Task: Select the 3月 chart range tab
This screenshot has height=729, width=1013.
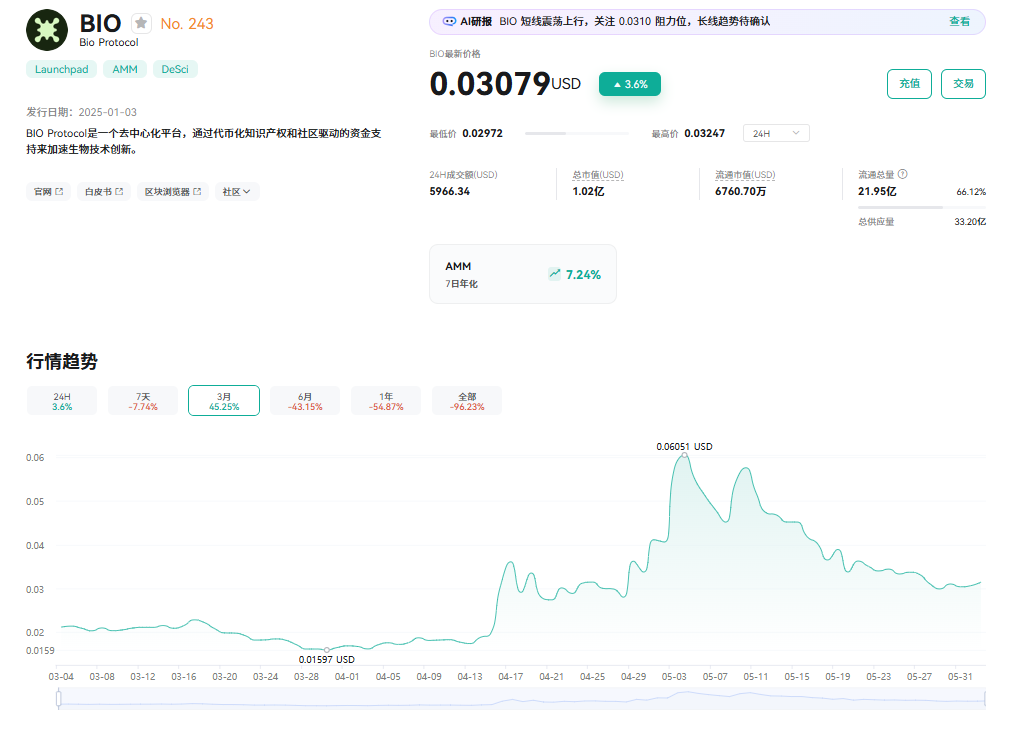Action: [224, 401]
